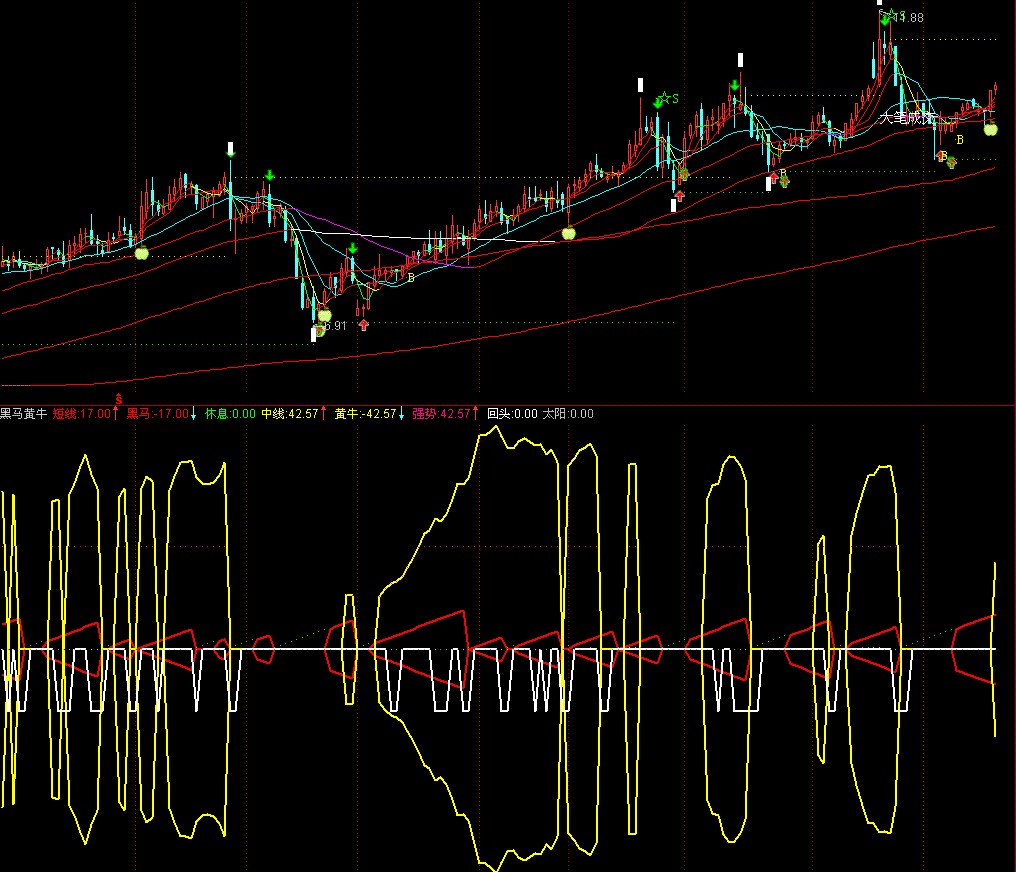
Task: Click the cyan down arrow after 黑马:-17.00
Action: [x=193, y=413]
